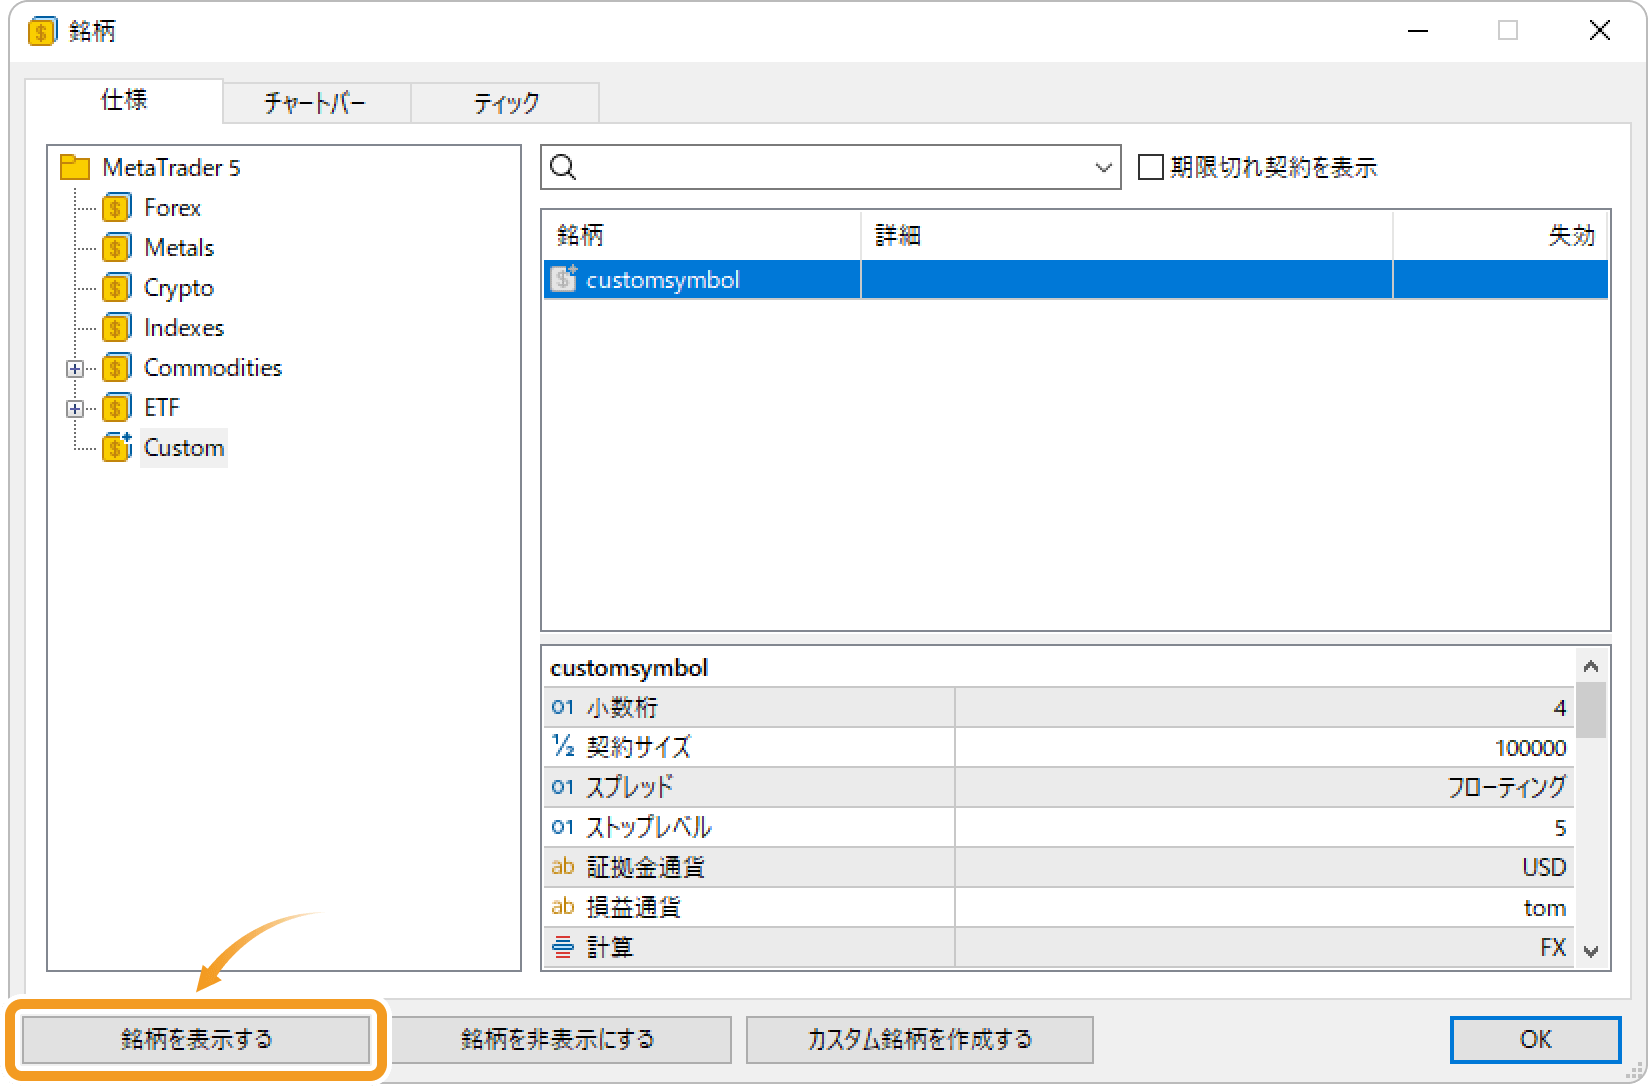Click the 銘柄を非表示にする button
The width and height of the screenshot is (1648, 1086).
558,1039
